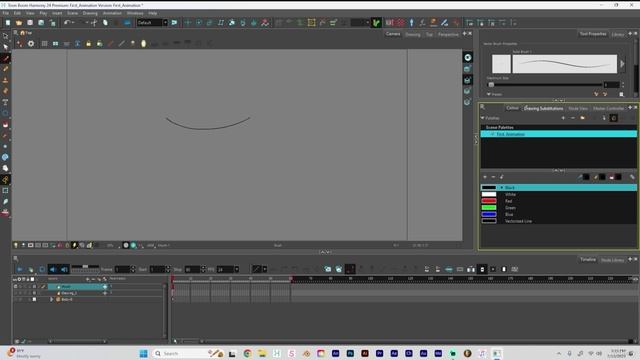This screenshot has width=640, height=360.
Task: Switch to the Node View tab
Action: 578,108
